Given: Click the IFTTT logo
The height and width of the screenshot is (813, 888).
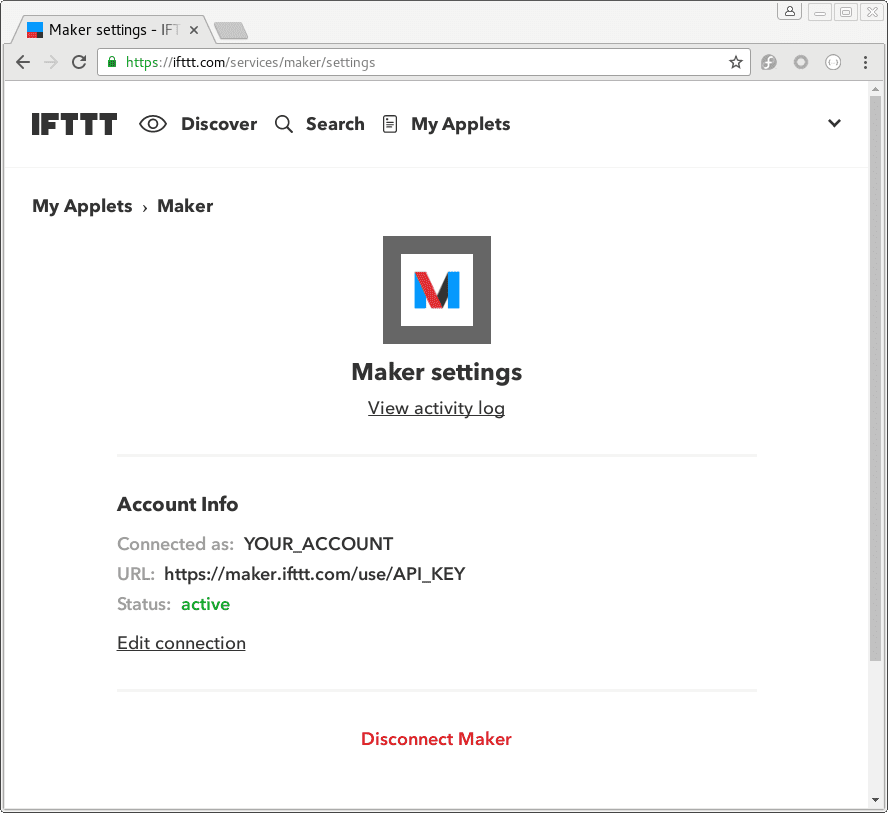Looking at the screenshot, I should click(x=73, y=123).
